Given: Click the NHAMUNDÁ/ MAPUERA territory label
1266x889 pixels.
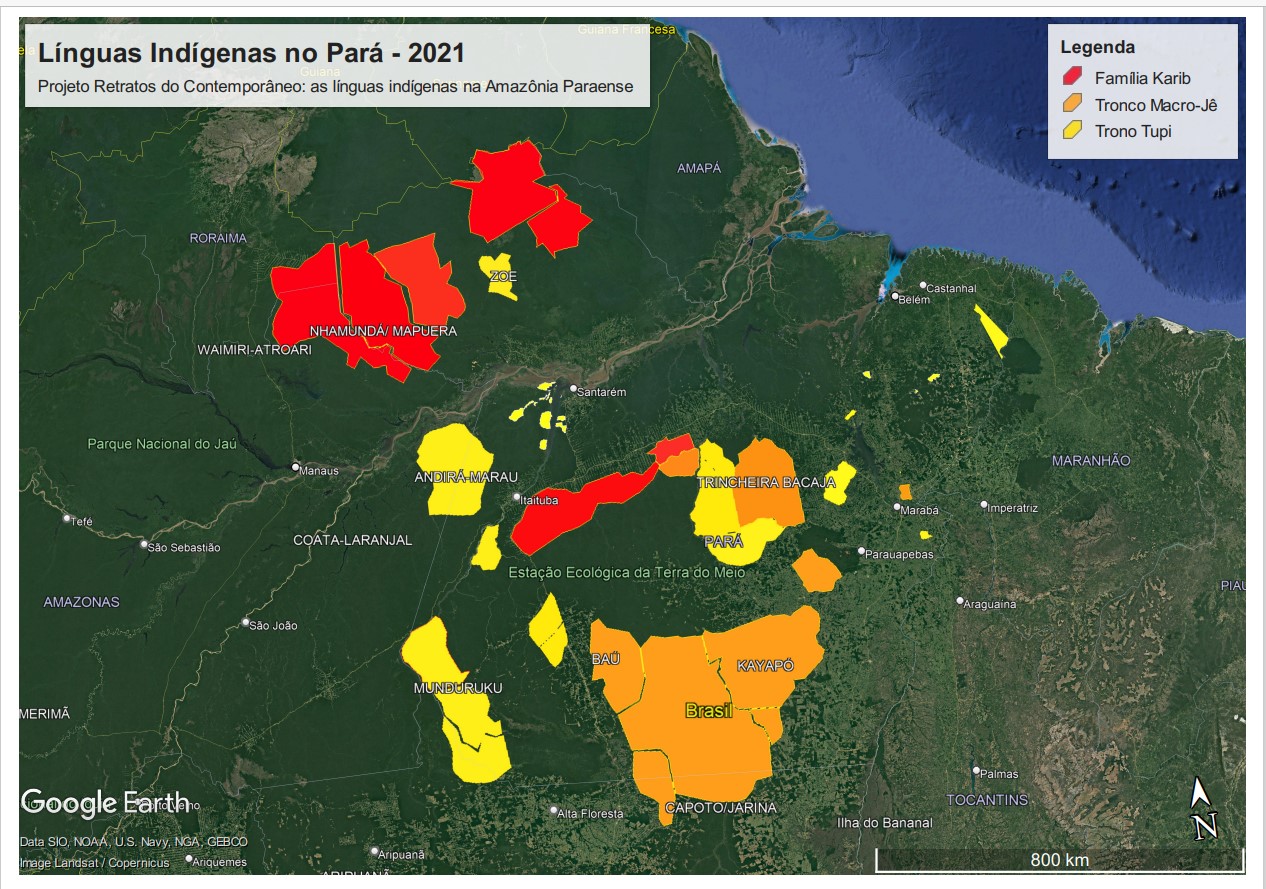Looking at the screenshot, I should (383, 331).
